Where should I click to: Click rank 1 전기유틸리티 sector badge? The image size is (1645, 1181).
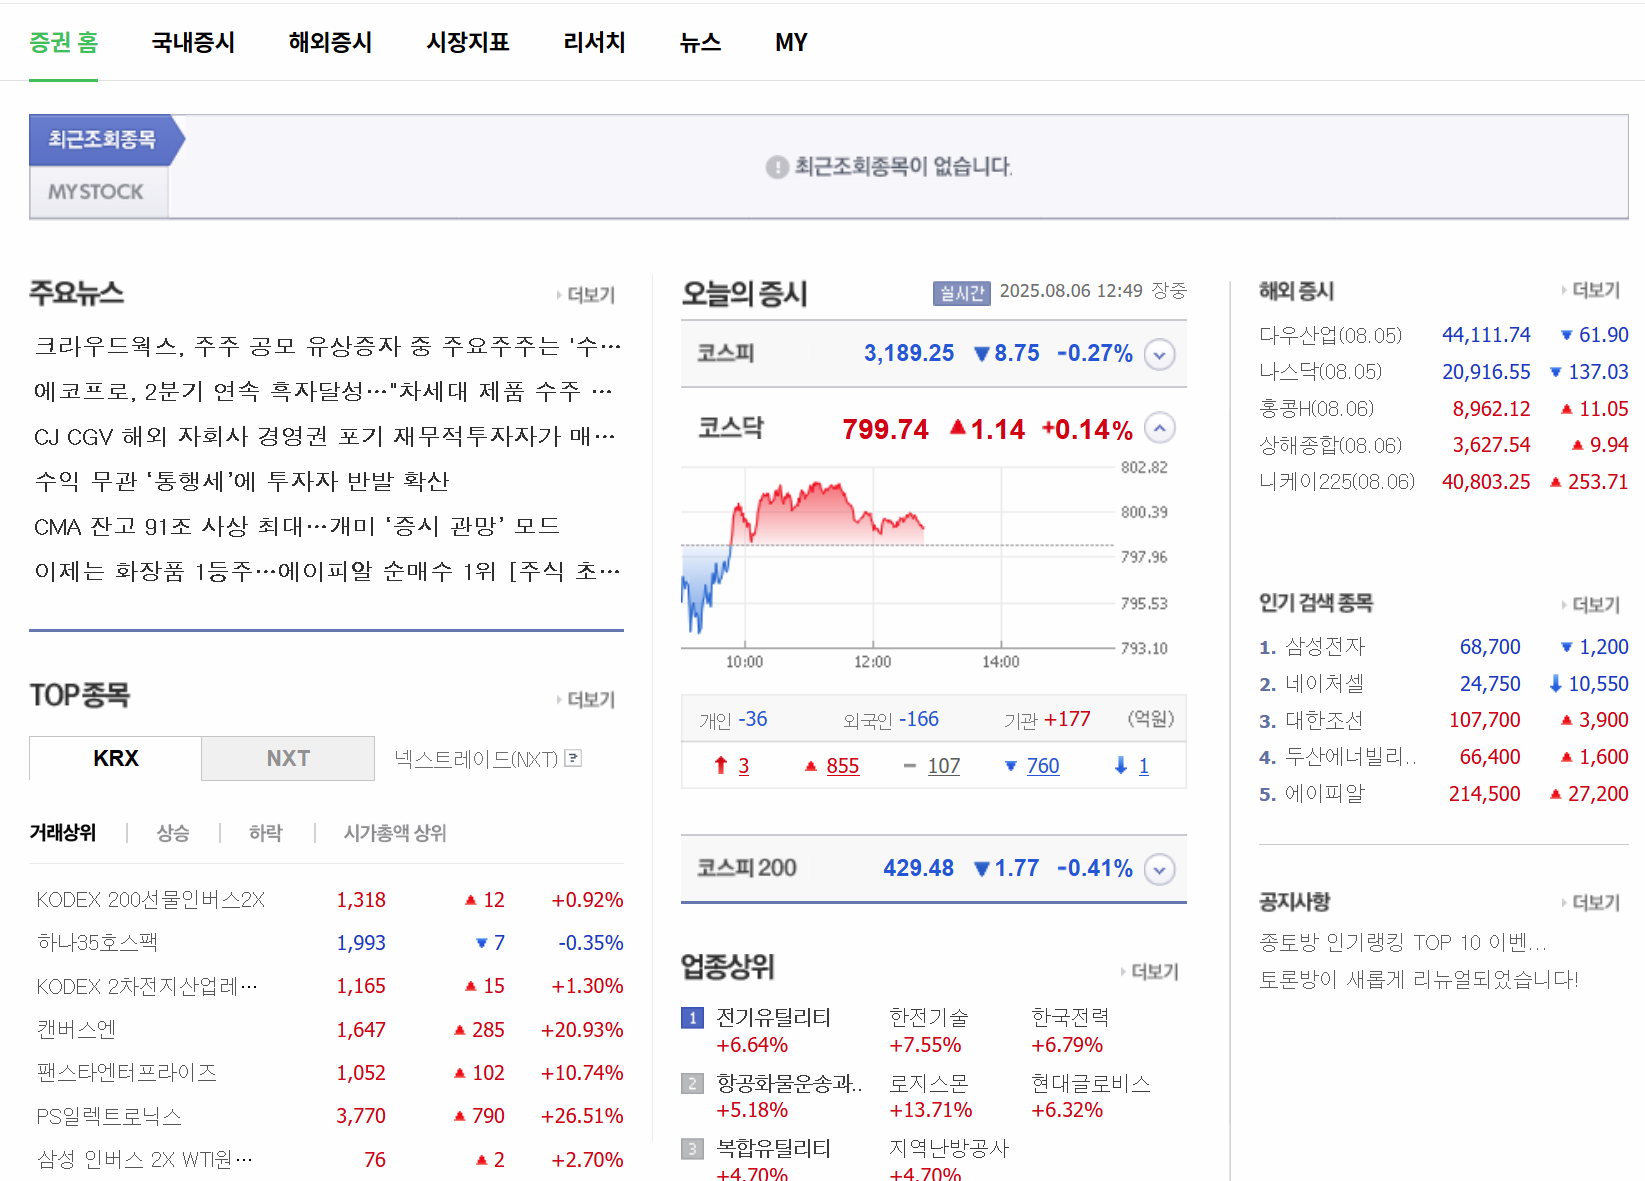coord(692,1018)
